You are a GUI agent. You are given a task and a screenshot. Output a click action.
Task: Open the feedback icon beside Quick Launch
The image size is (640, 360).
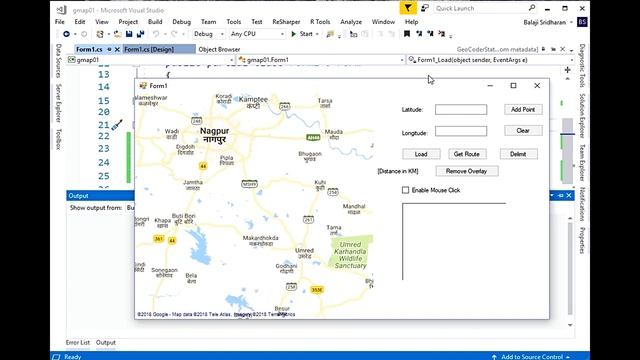tap(425, 8)
